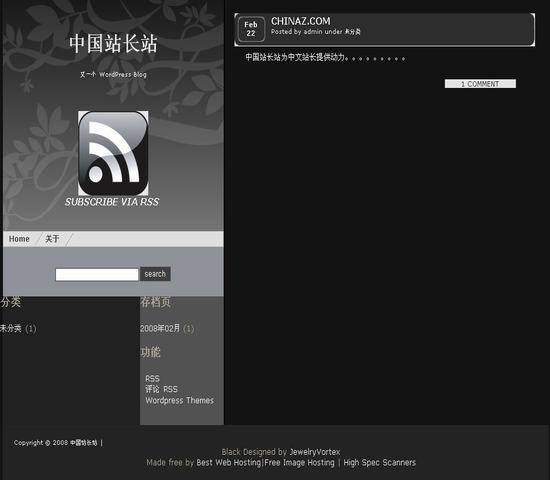
Task: Open the Best Web Hosting link
Action: point(229,463)
